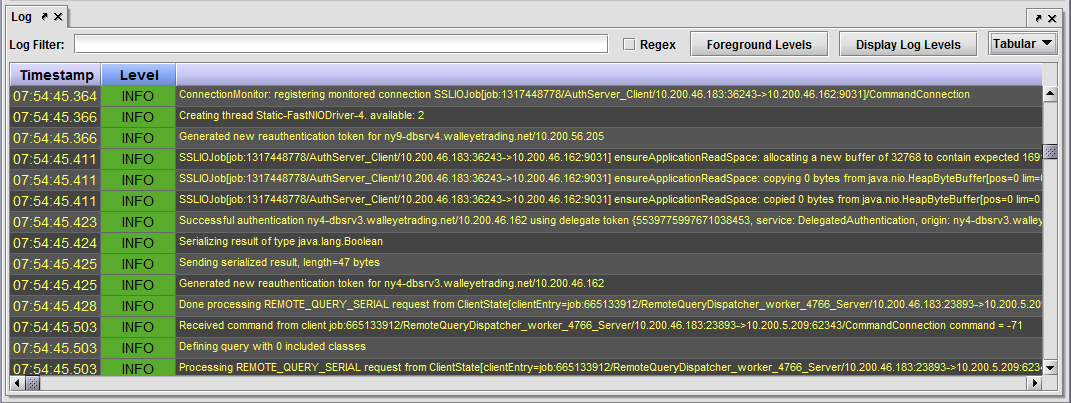Click inside the Log Filter text field
The height and width of the screenshot is (403, 1071).
point(340,44)
